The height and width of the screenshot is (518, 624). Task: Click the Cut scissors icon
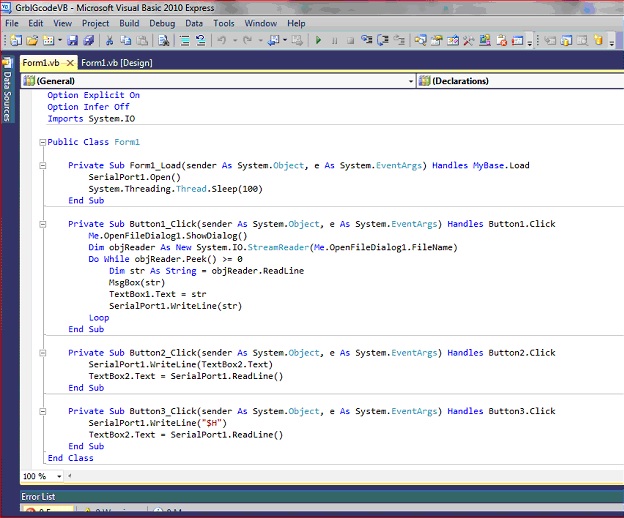pyautogui.click(x=110, y=41)
